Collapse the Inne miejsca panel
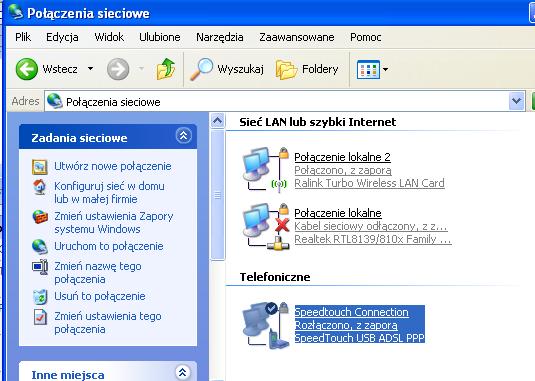 pos(183,372)
